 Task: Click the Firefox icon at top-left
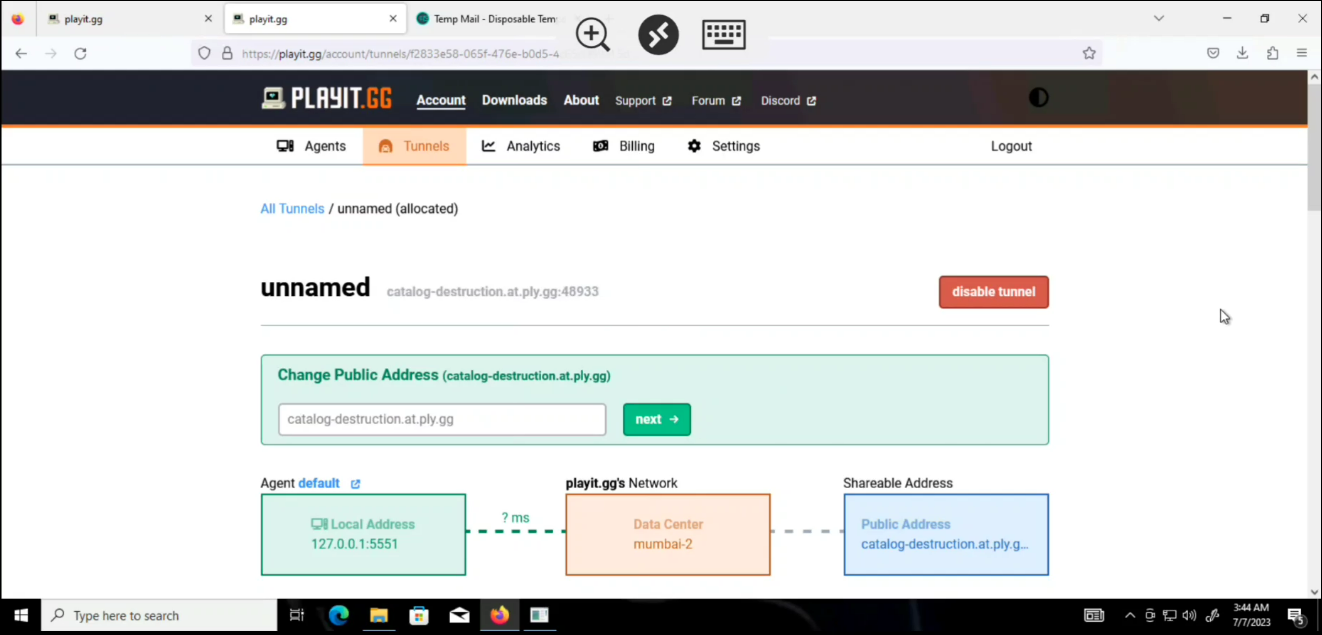pos(18,19)
